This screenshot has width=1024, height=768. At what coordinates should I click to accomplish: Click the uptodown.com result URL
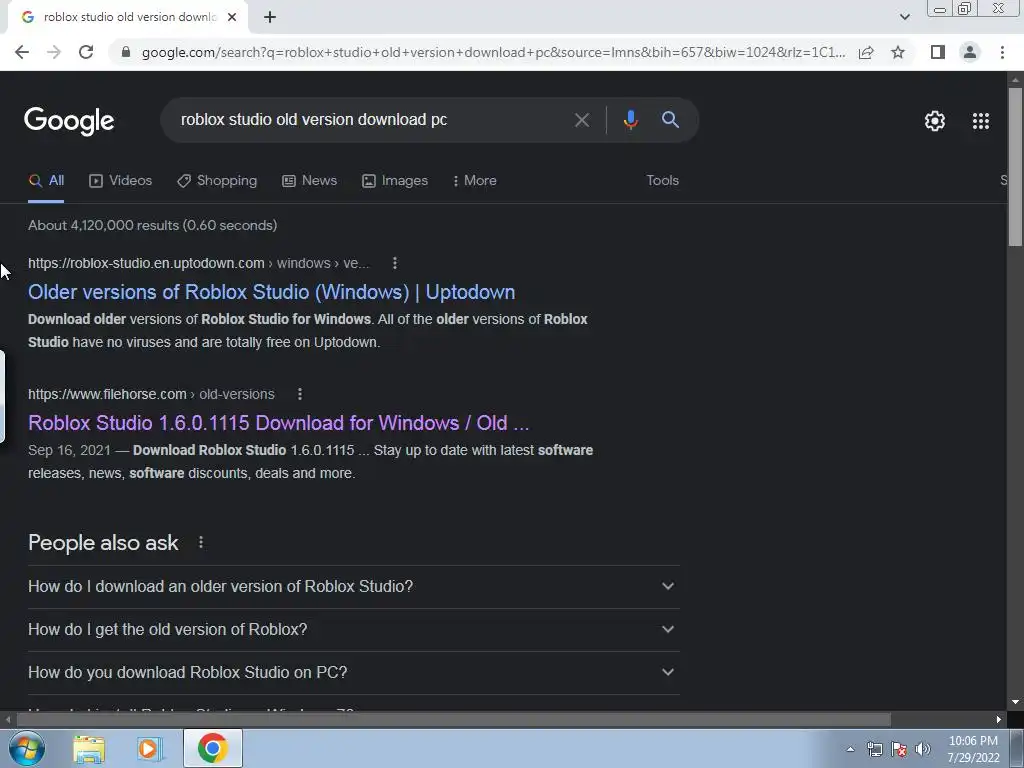pos(199,263)
